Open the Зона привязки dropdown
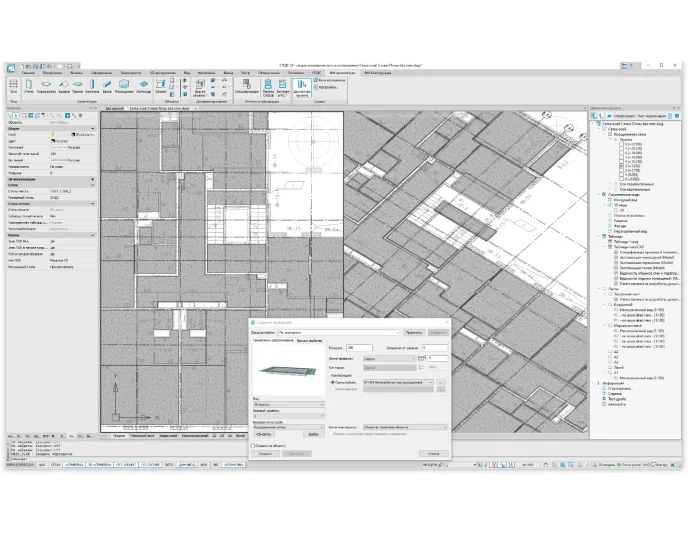 388,357
